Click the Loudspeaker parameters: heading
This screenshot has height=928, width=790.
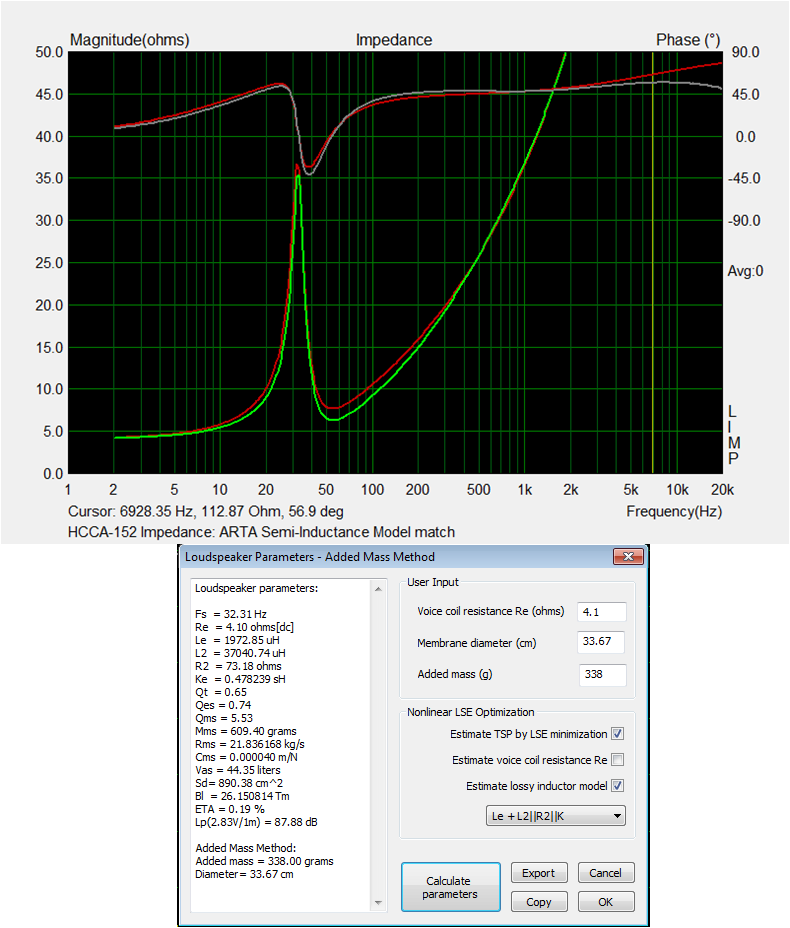[256, 588]
